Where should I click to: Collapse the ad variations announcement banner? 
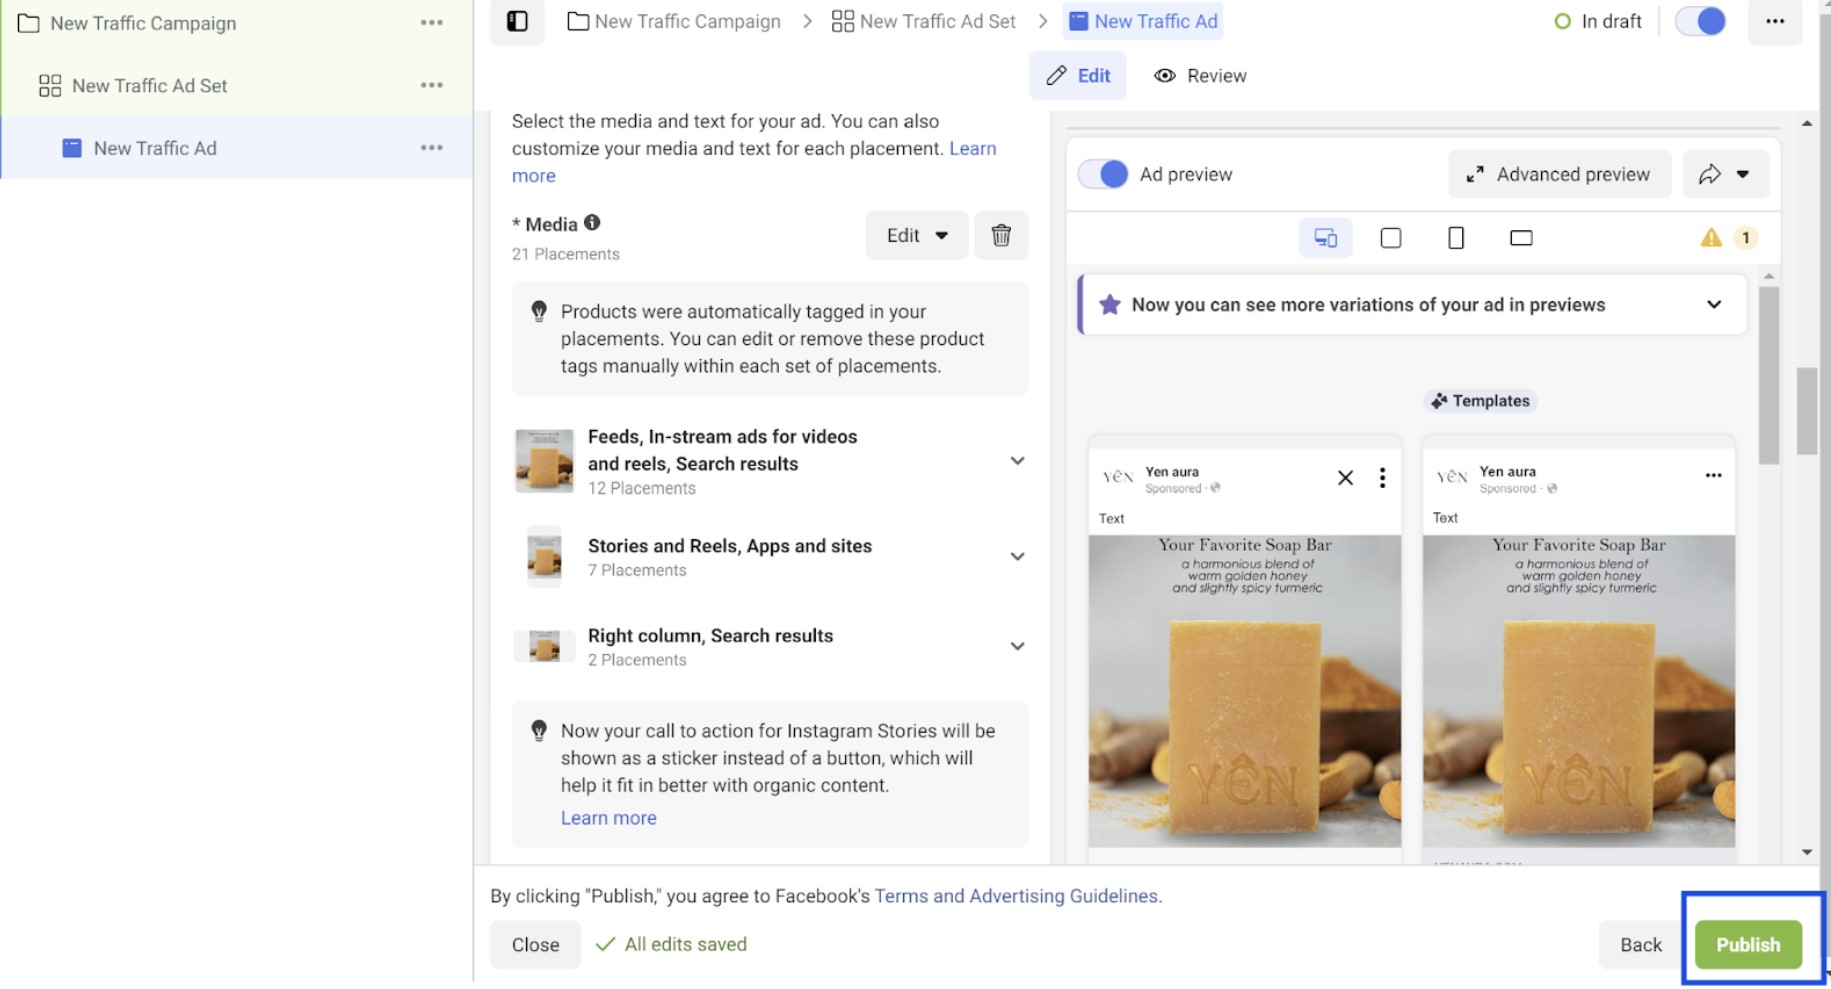click(1714, 305)
